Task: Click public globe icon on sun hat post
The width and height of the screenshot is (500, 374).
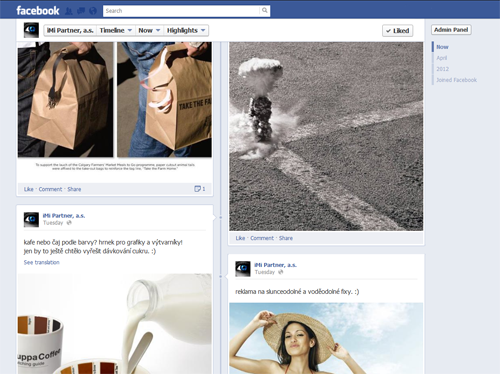Action: (281, 272)
